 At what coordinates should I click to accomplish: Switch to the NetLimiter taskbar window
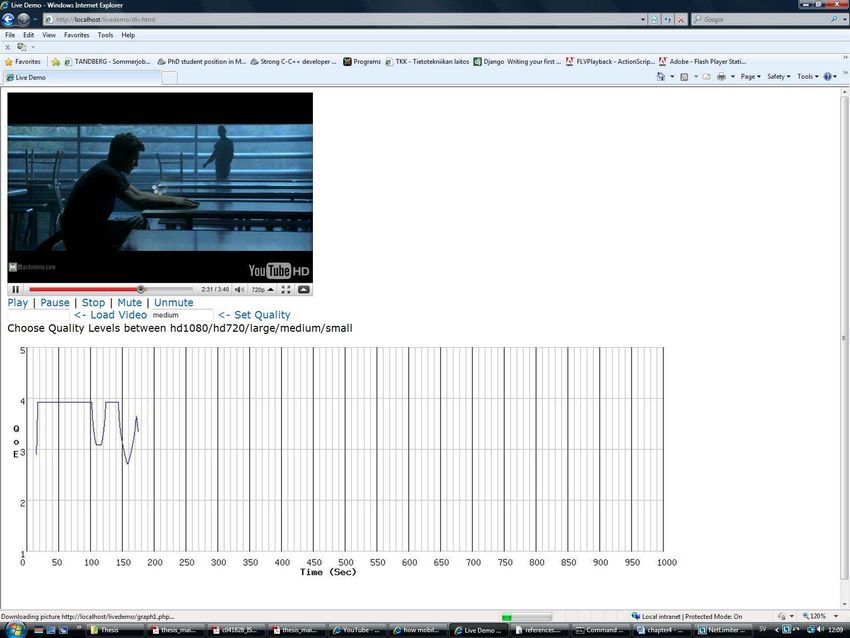point(723,630)
